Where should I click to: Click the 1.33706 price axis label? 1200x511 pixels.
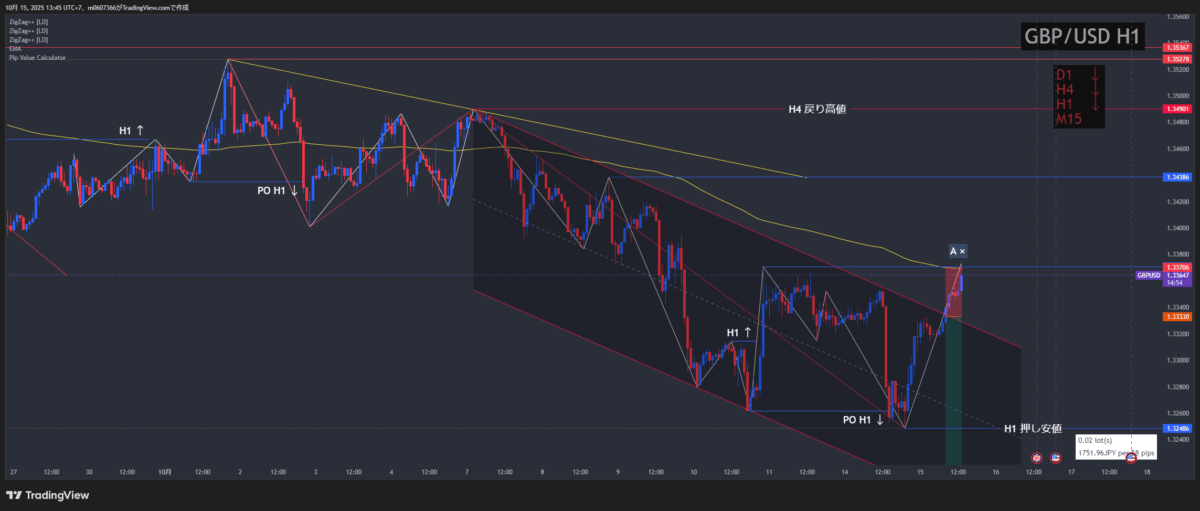(x=1177, y=267)
